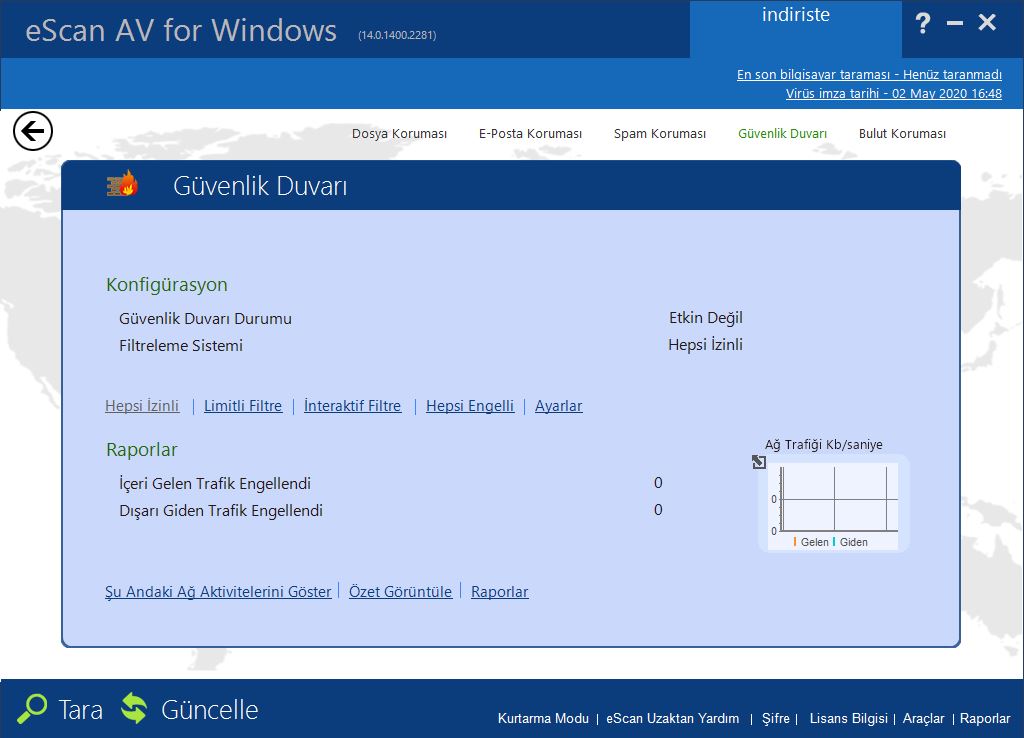Click the firewall brick-and-flame icon

pos(122,184)
